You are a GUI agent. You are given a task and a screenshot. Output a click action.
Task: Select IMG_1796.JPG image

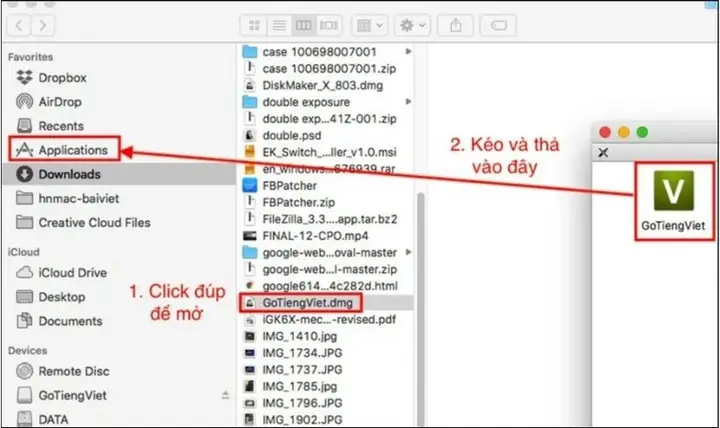click(302, 403)
